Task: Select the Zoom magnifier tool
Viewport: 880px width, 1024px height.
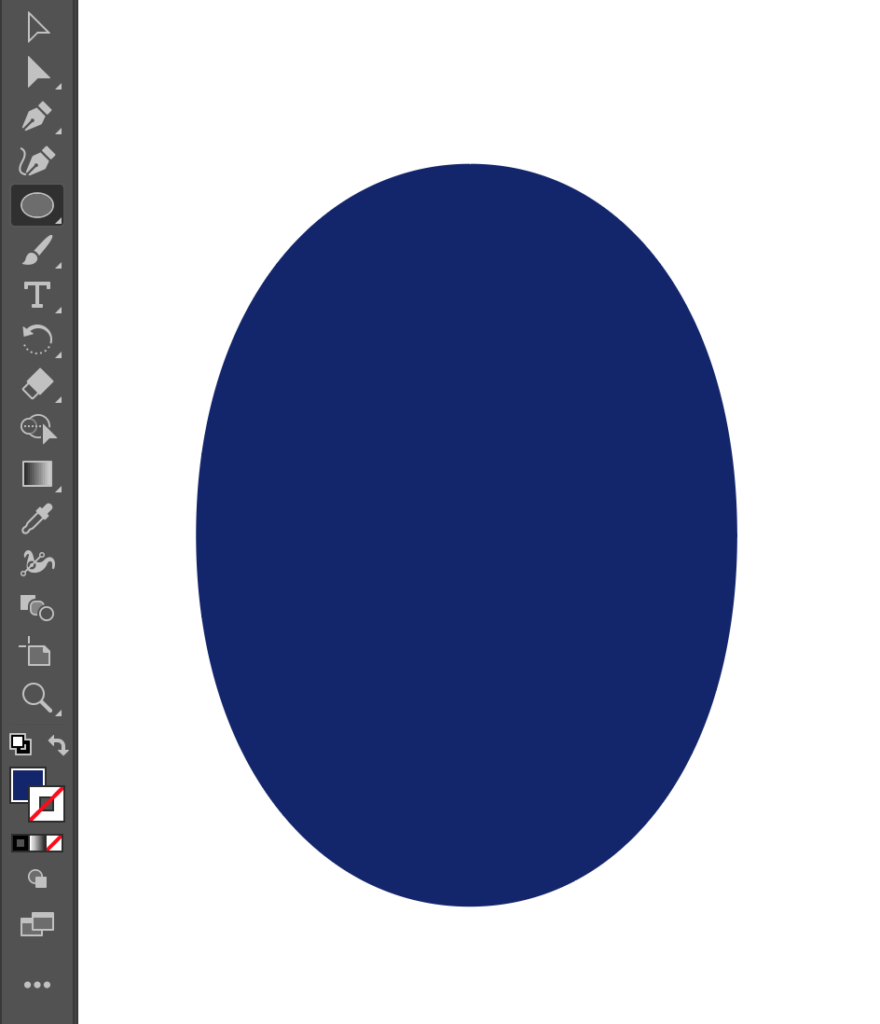Action: [x=37, y=697]
